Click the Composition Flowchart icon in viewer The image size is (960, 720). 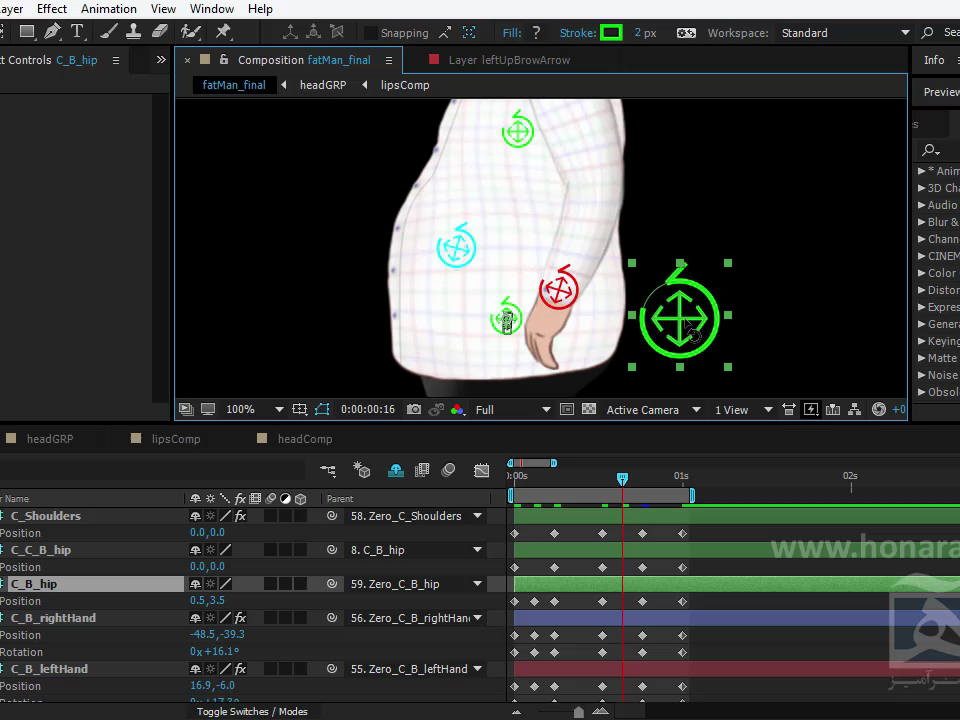pyautogui.click(x=855, y=409)
